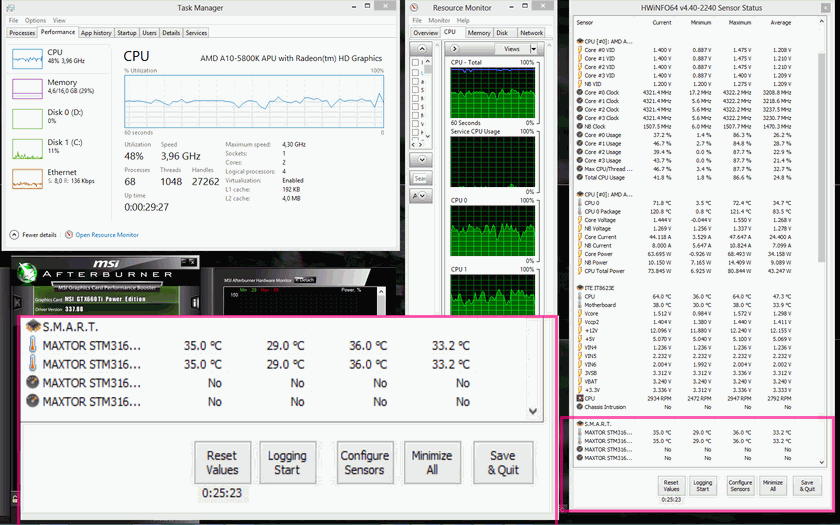Click lightning icon beside VBAT row
The height and width of the screenshot is (525, 840).
click(x=580, y=381)
